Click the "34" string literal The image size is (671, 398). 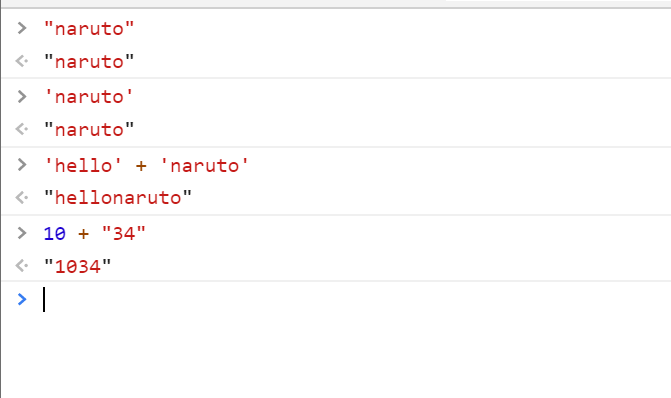click(x=124, y=234)
